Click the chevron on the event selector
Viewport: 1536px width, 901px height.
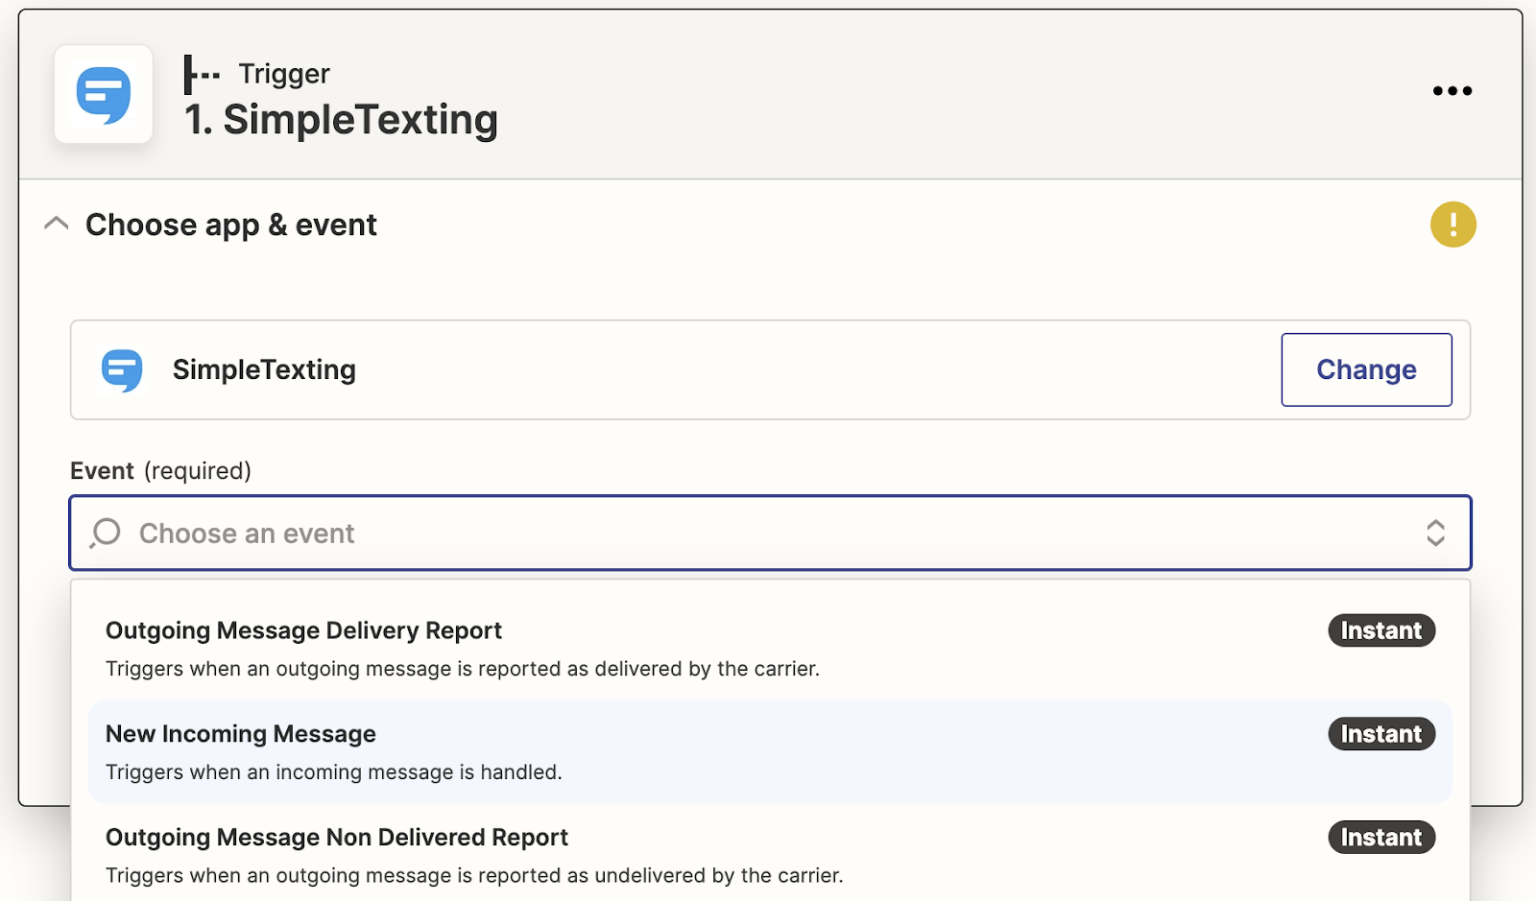click(x=1437, y=533)
